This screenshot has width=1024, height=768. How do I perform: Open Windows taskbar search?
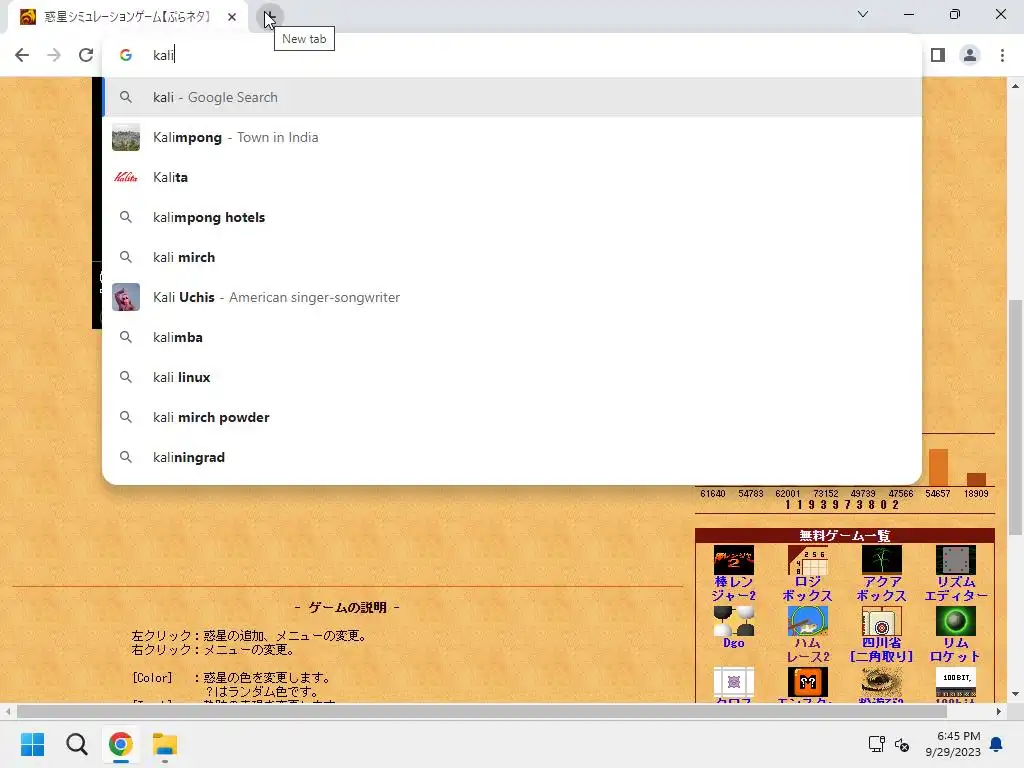[x=76, y=744]
